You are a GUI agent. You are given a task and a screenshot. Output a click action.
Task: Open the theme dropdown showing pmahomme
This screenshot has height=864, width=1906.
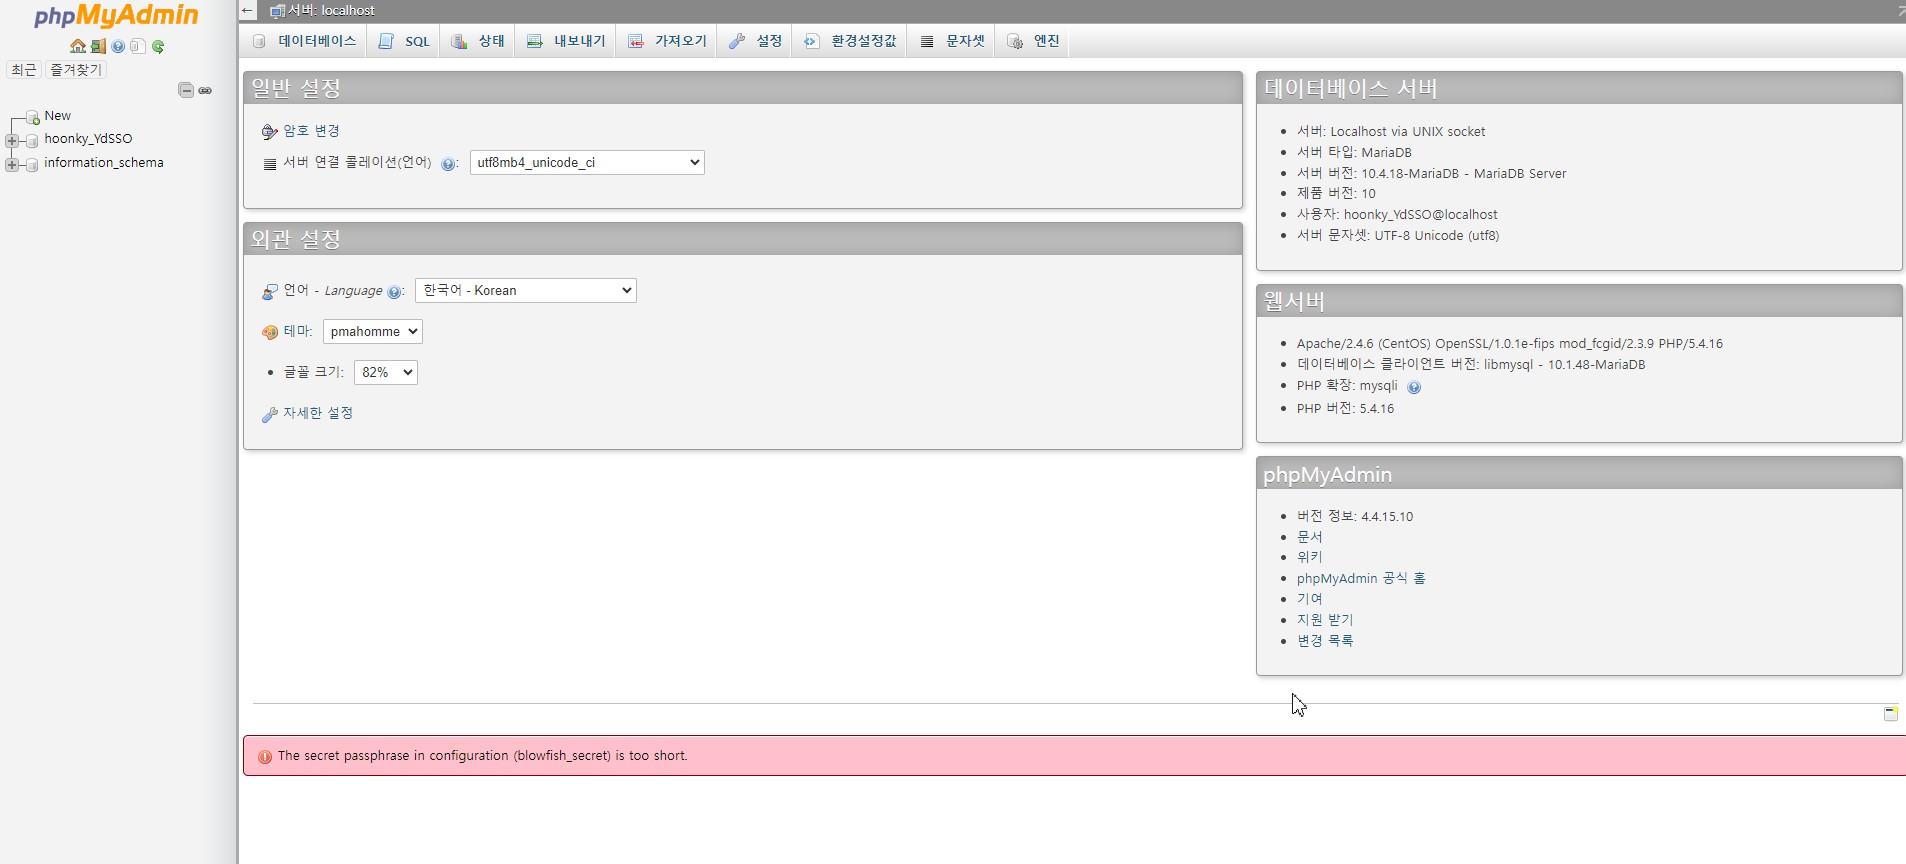point(373,331)
